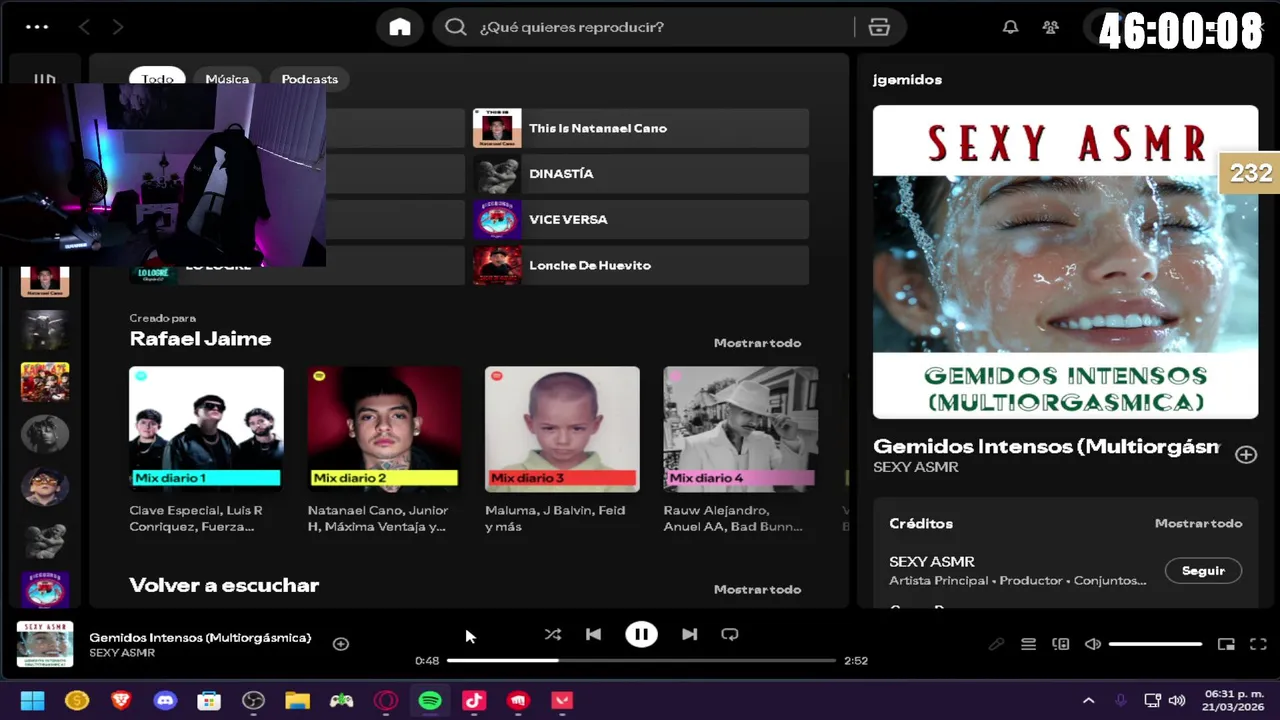Follow SEXY ASMR with Seguir button
This screenshot has height=720, width=1280.
1203,571
